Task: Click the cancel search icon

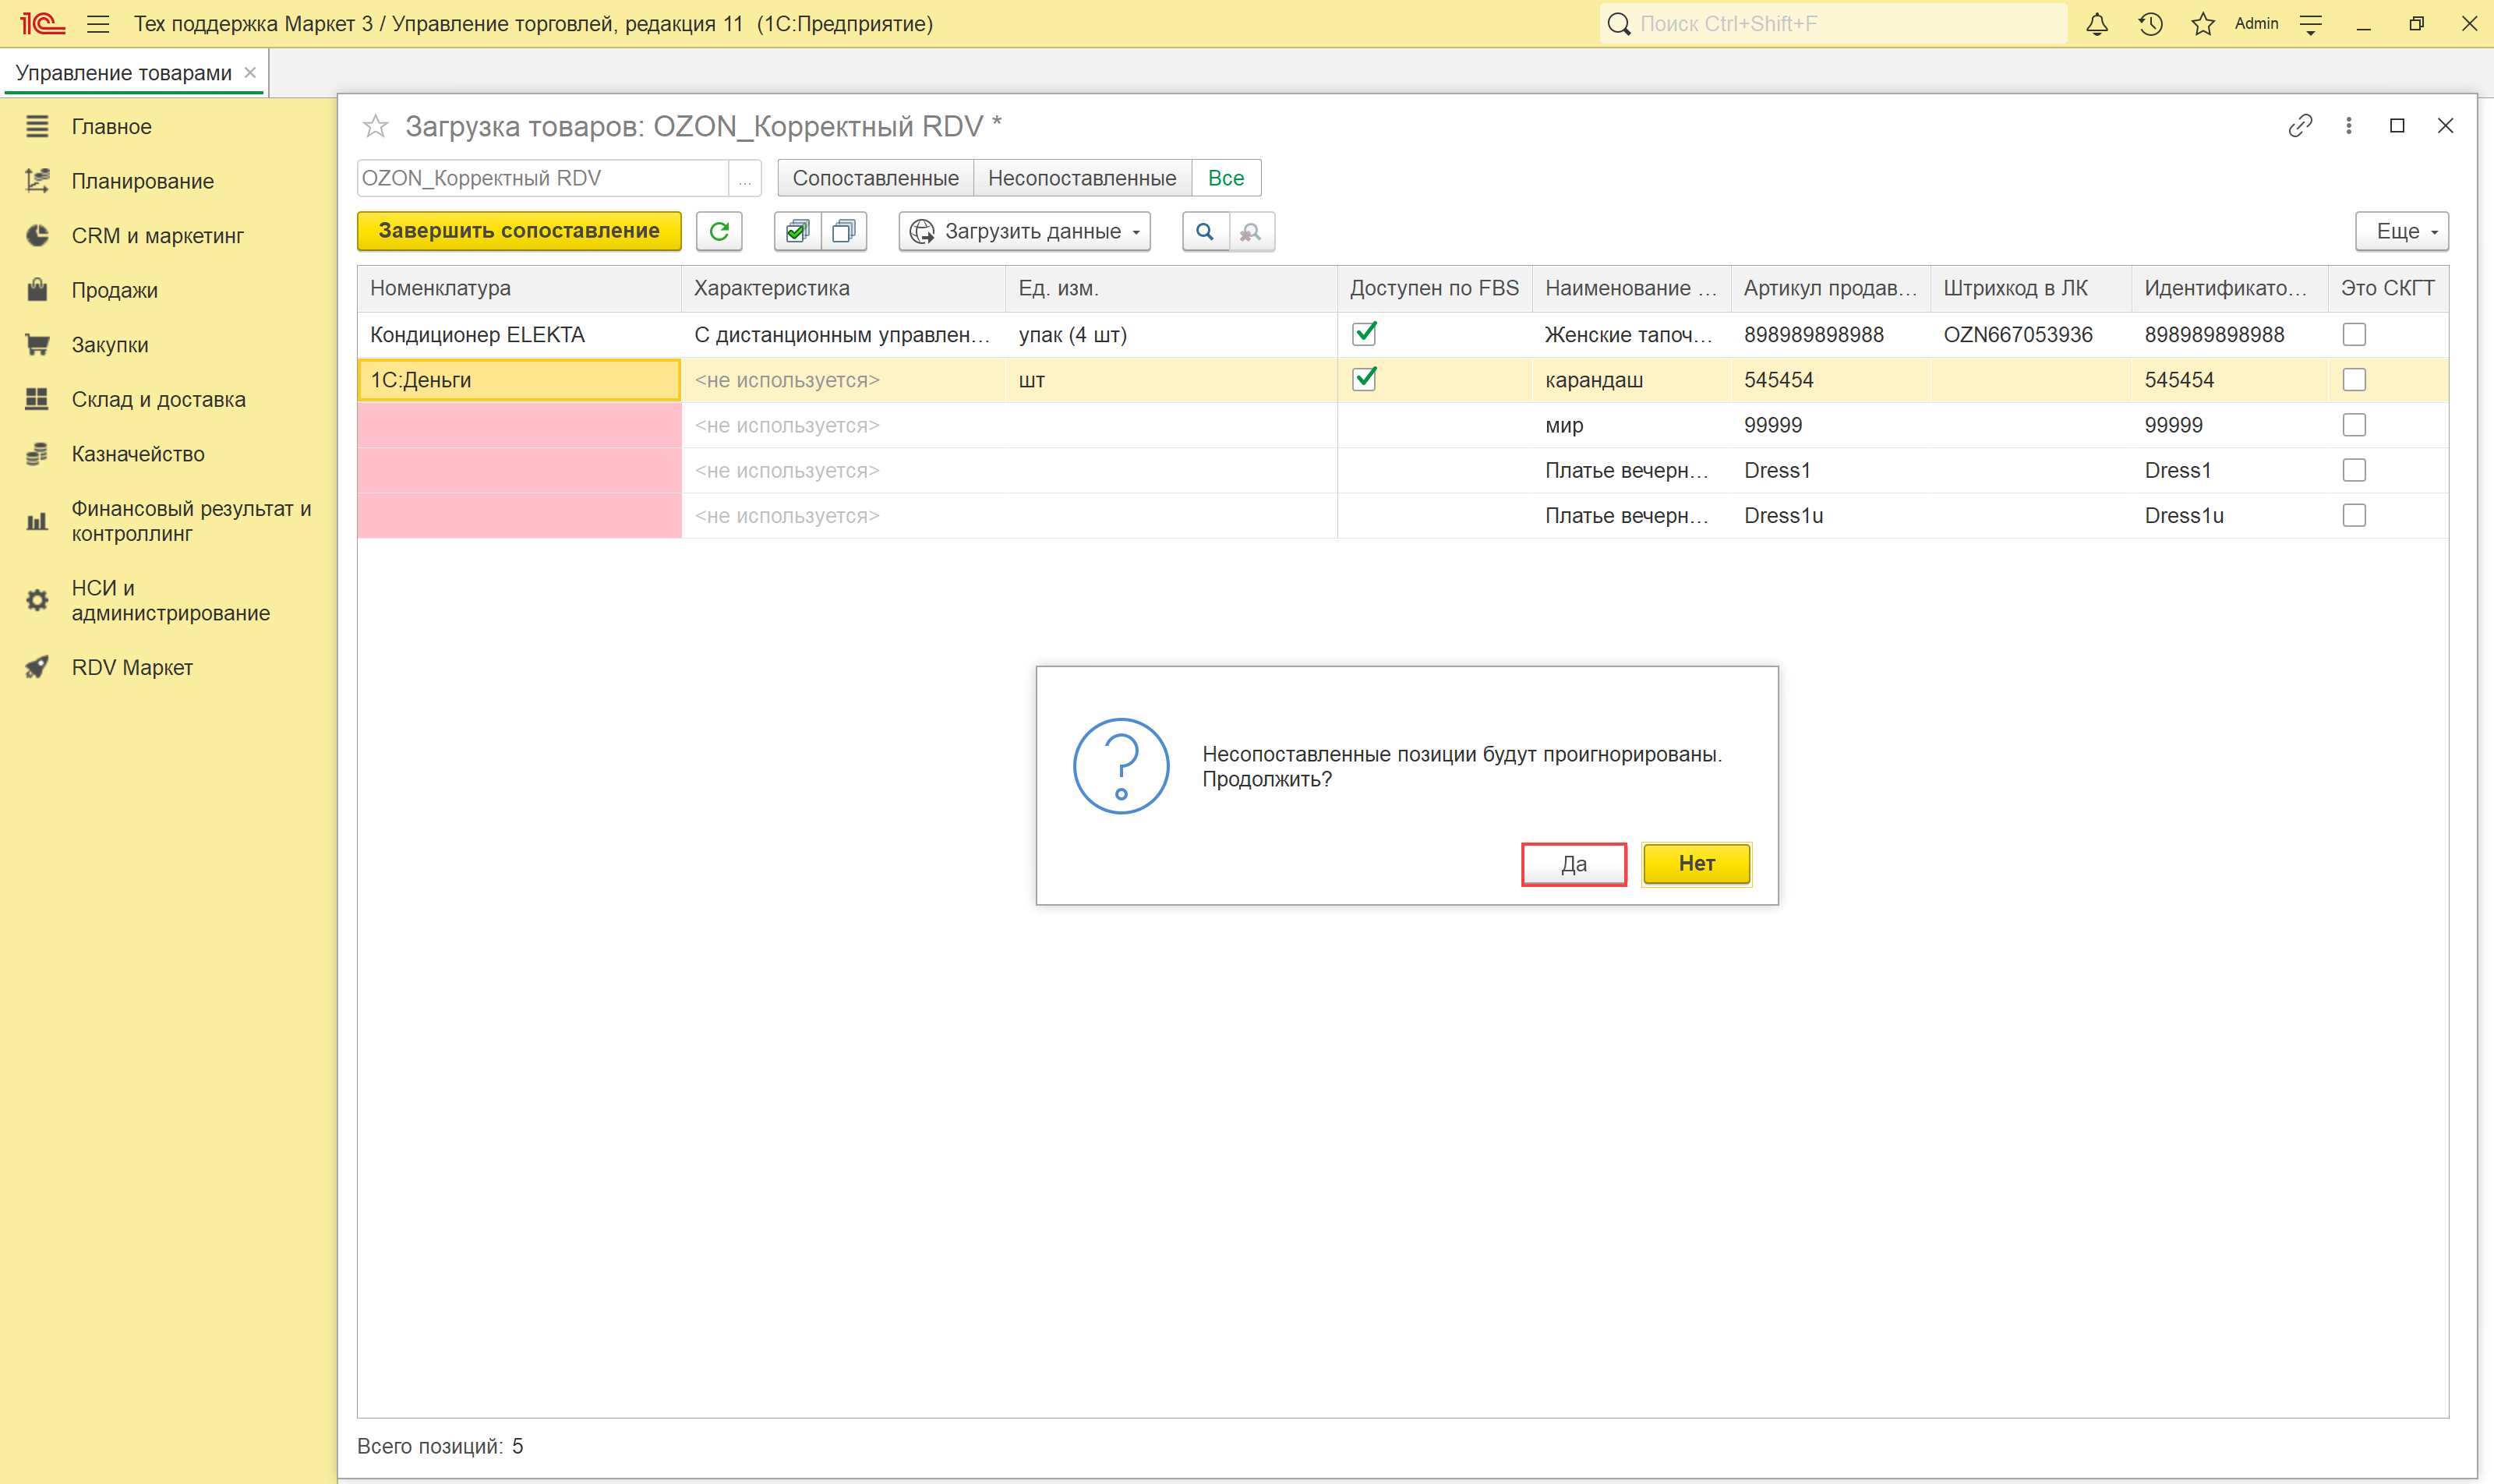Action: 1250,231
